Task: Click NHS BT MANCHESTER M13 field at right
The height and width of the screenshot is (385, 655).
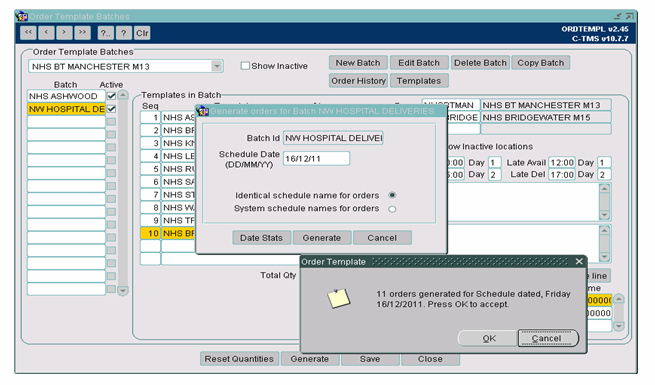Action: click(546, 105)
